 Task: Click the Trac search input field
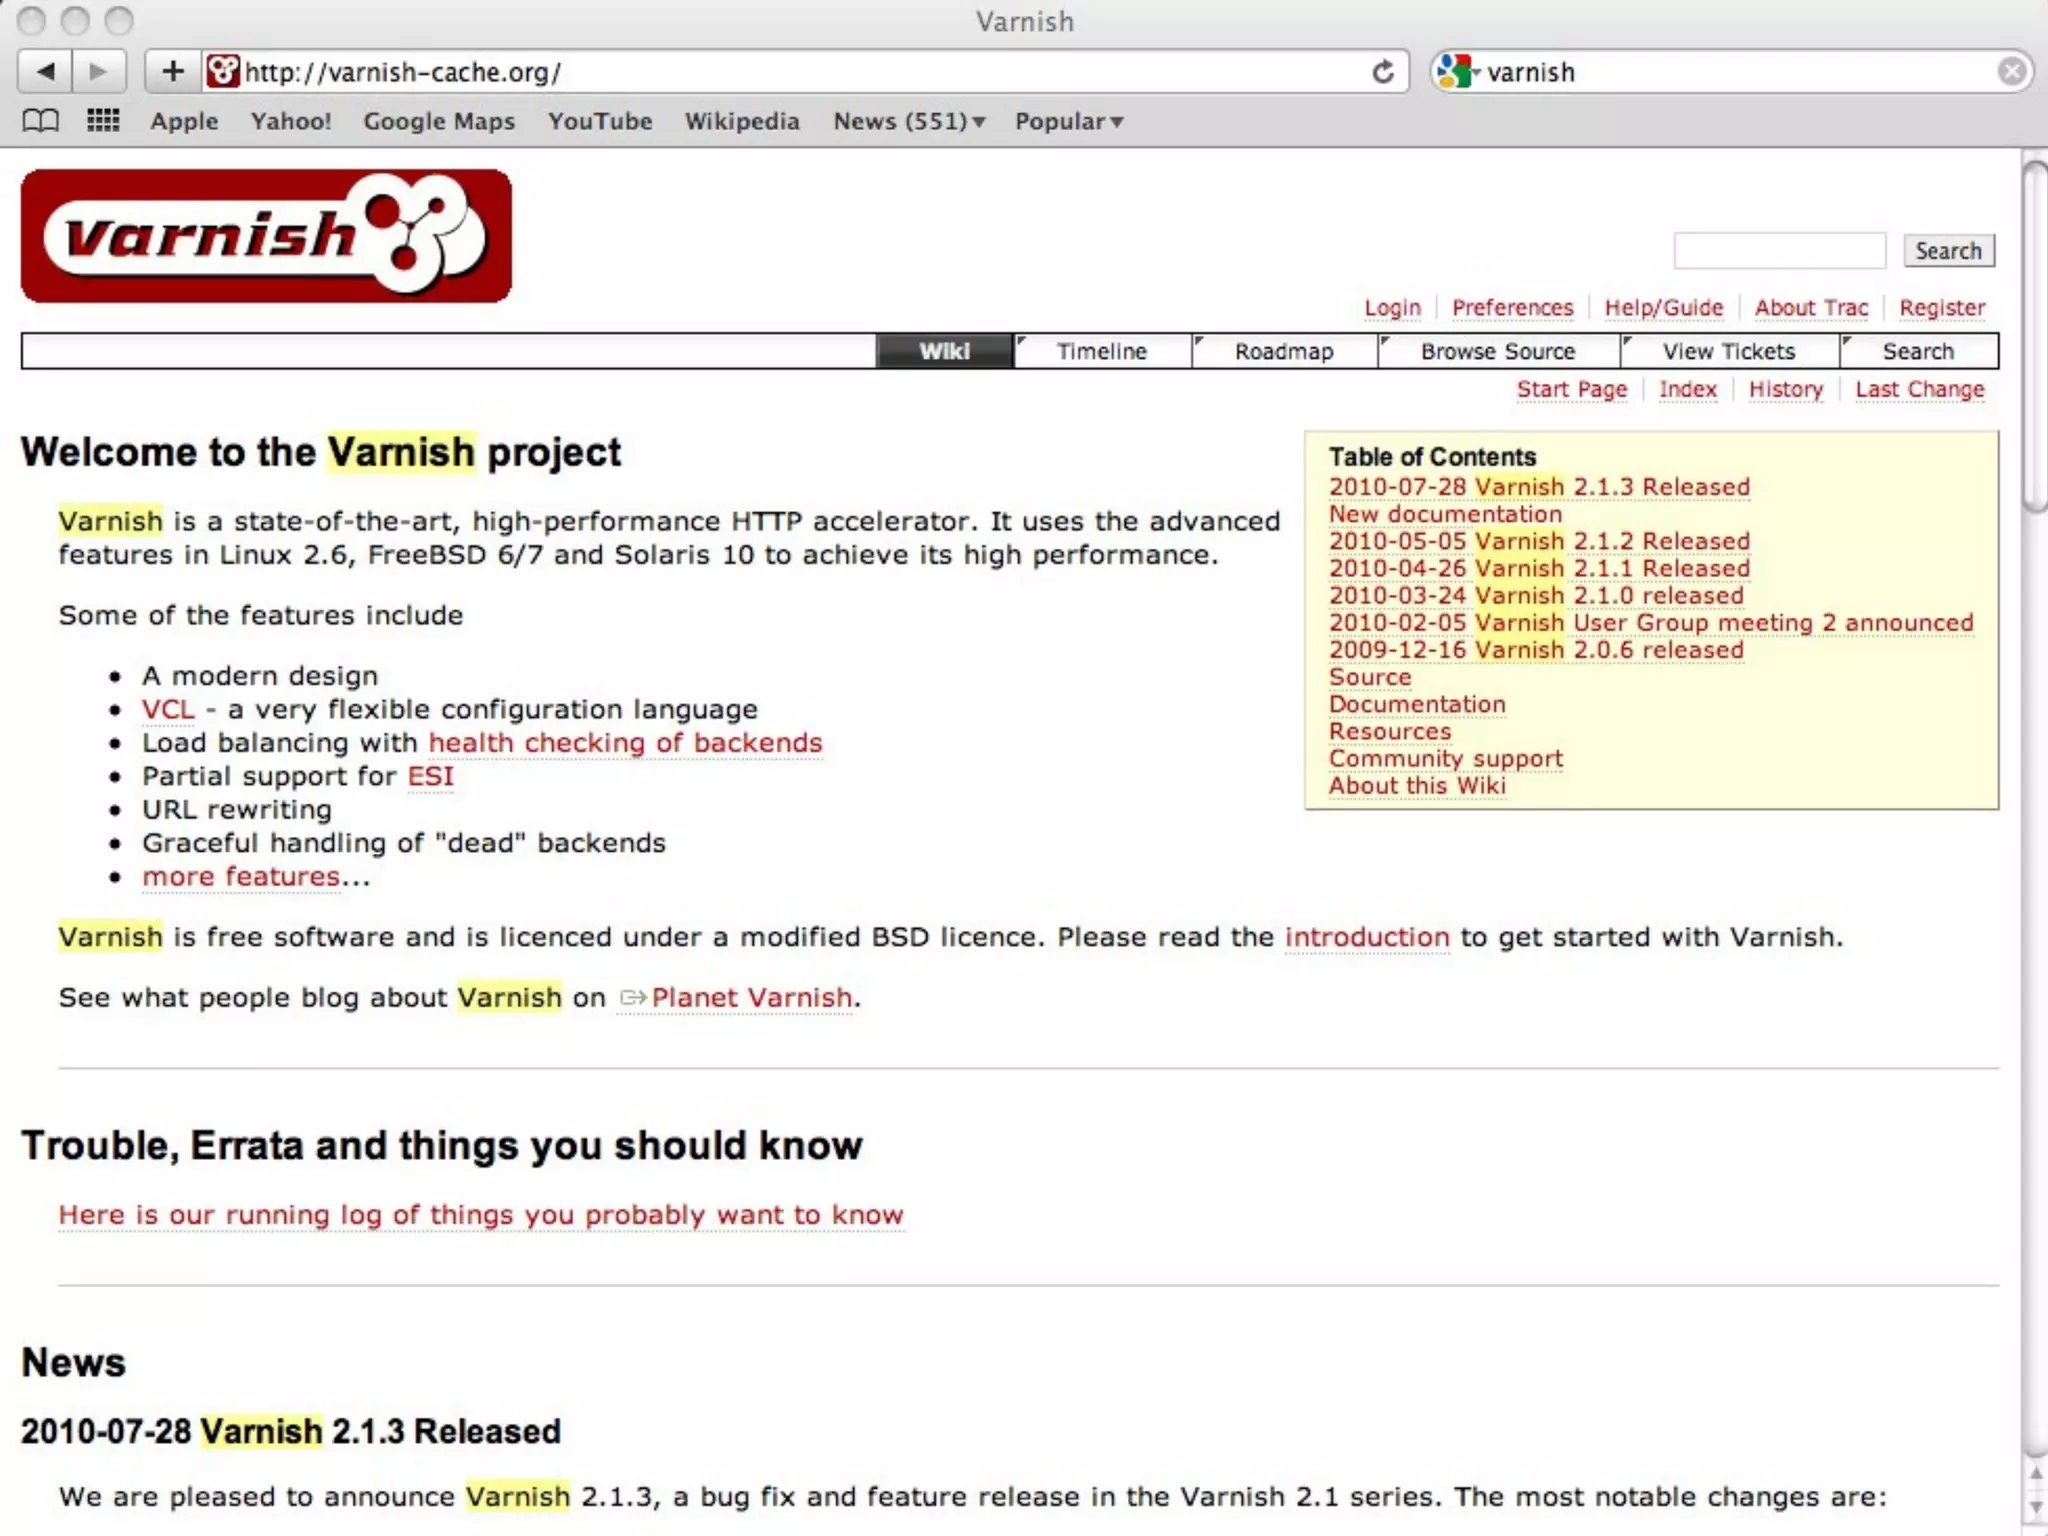click(x=1779, y=251)
